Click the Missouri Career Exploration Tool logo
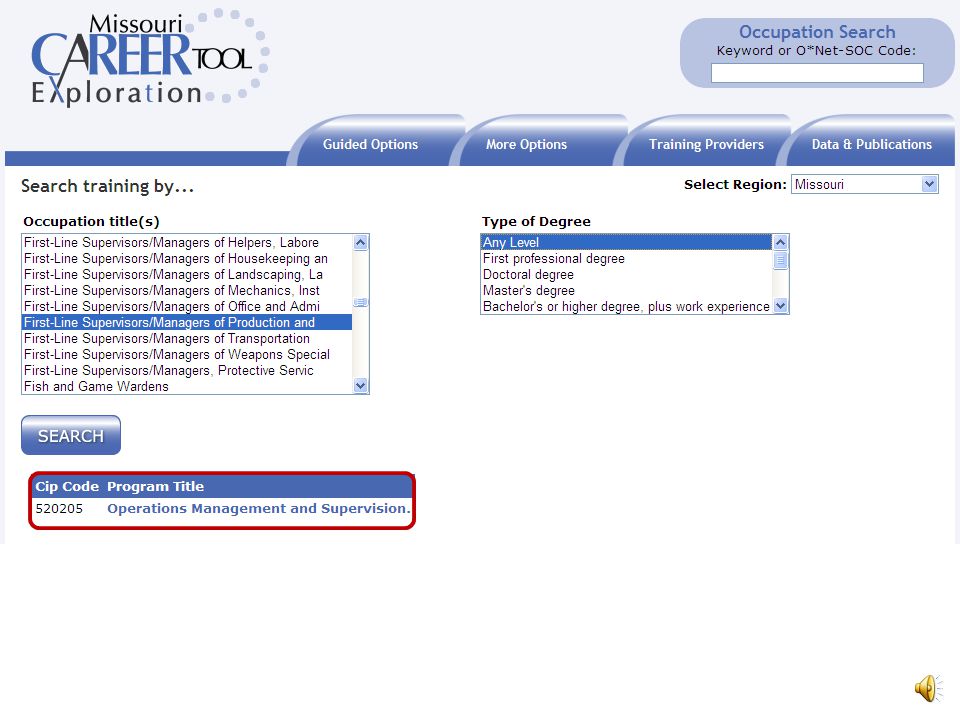The height and width of the screenshot is (720, 960). tap(149, 57)
